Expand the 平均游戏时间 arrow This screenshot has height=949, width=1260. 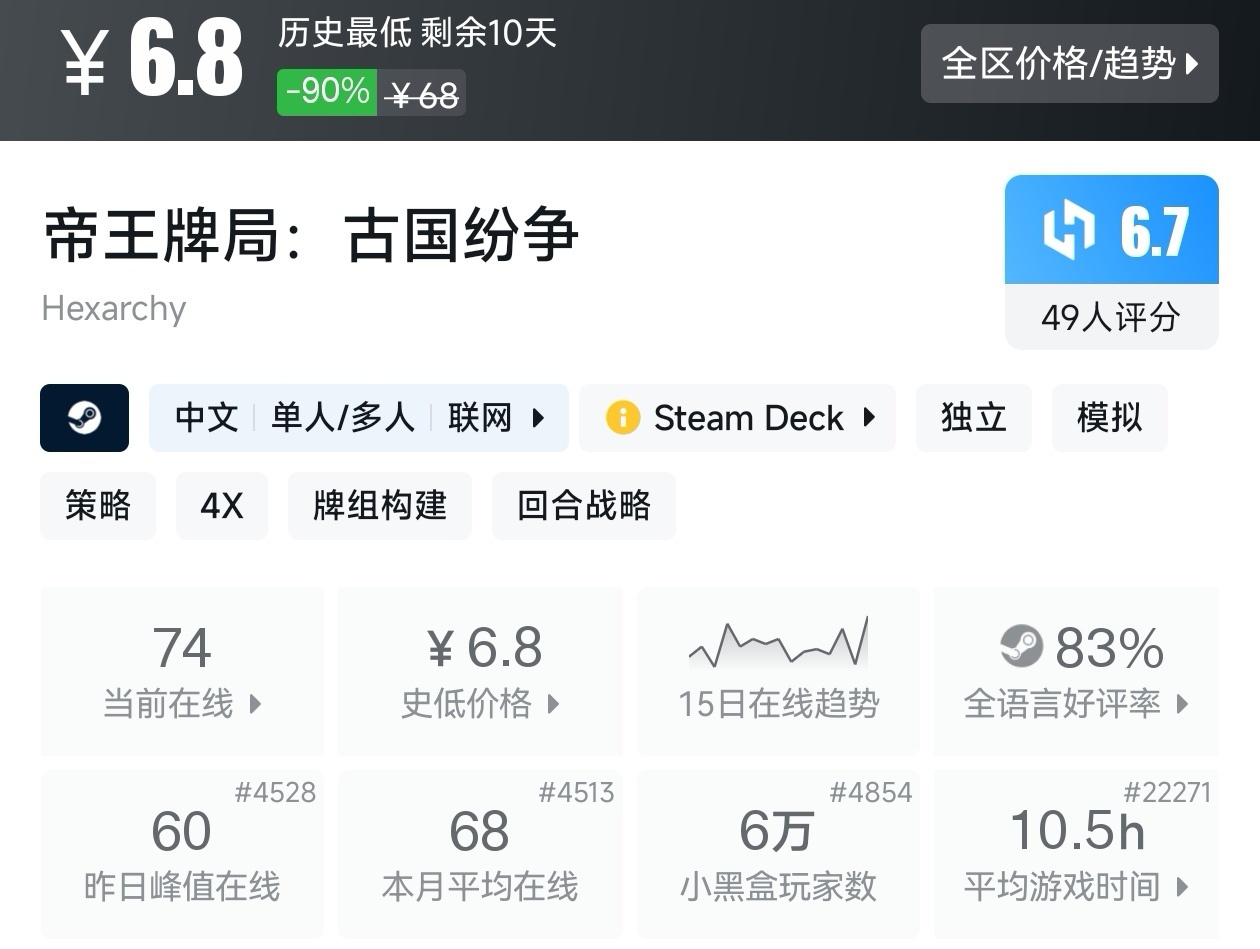[1182, 887]
